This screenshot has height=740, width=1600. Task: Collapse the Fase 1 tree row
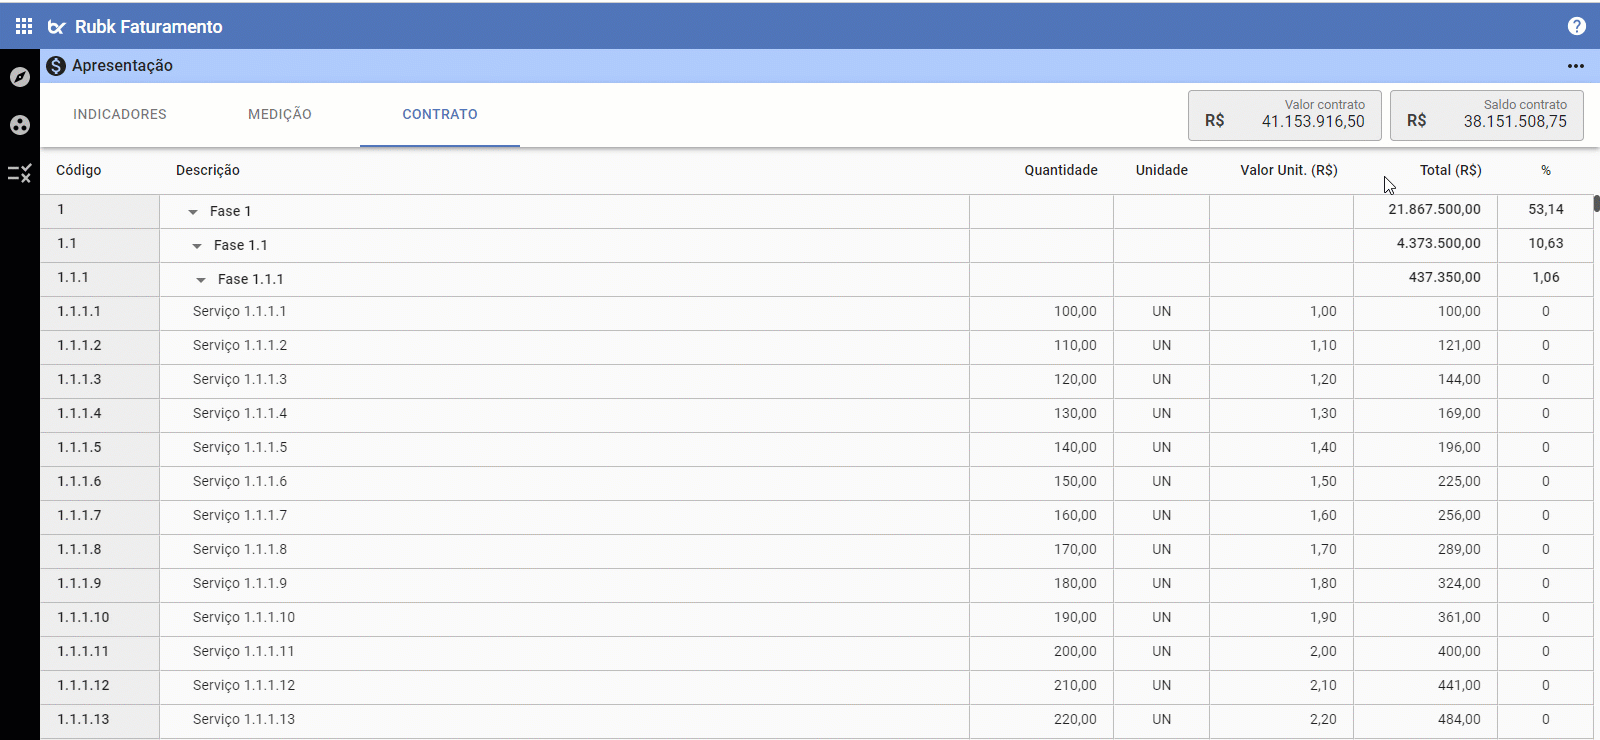[x=193, y=212]
